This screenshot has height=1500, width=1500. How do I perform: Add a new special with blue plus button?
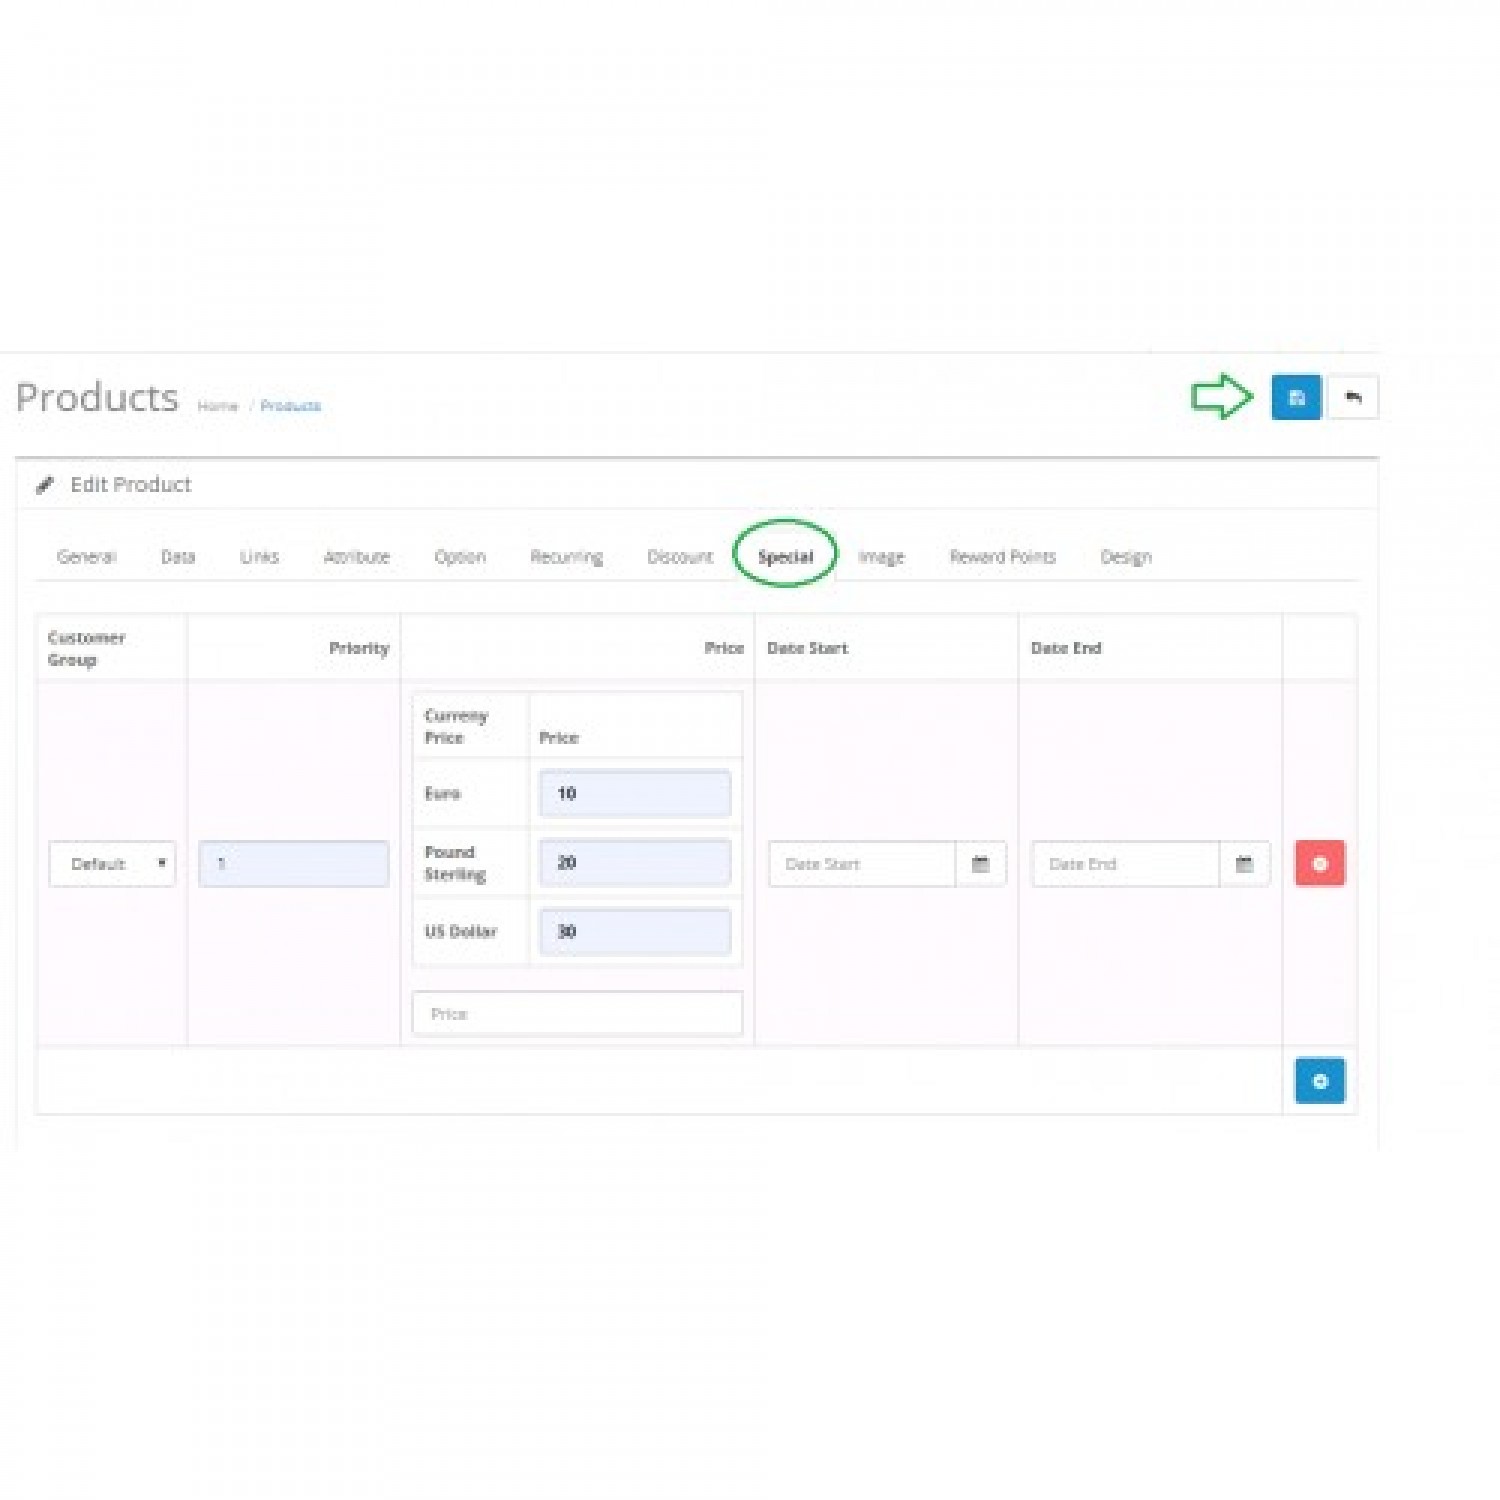click(1319, 1081)
